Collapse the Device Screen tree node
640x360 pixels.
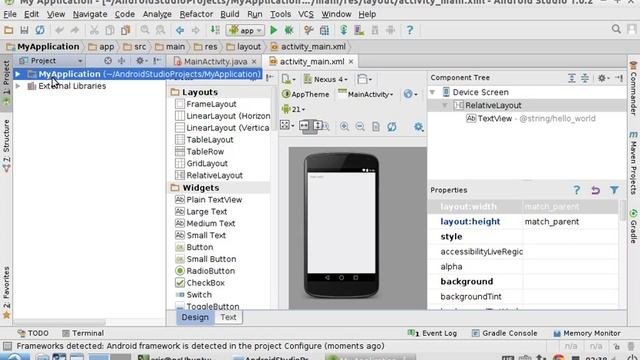433,92
